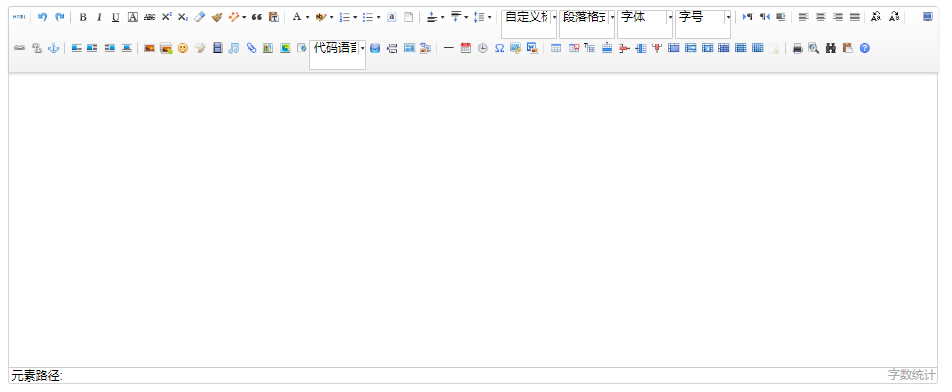
Task: Click the eraser to remove formatting
Action: coord(200,17)
